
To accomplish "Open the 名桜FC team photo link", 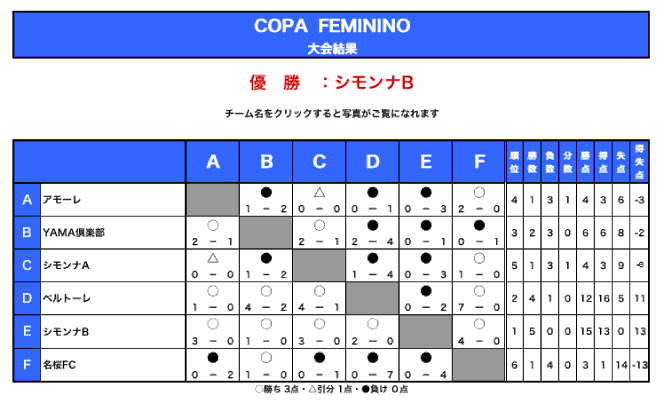I will click(x=60, y=364).
